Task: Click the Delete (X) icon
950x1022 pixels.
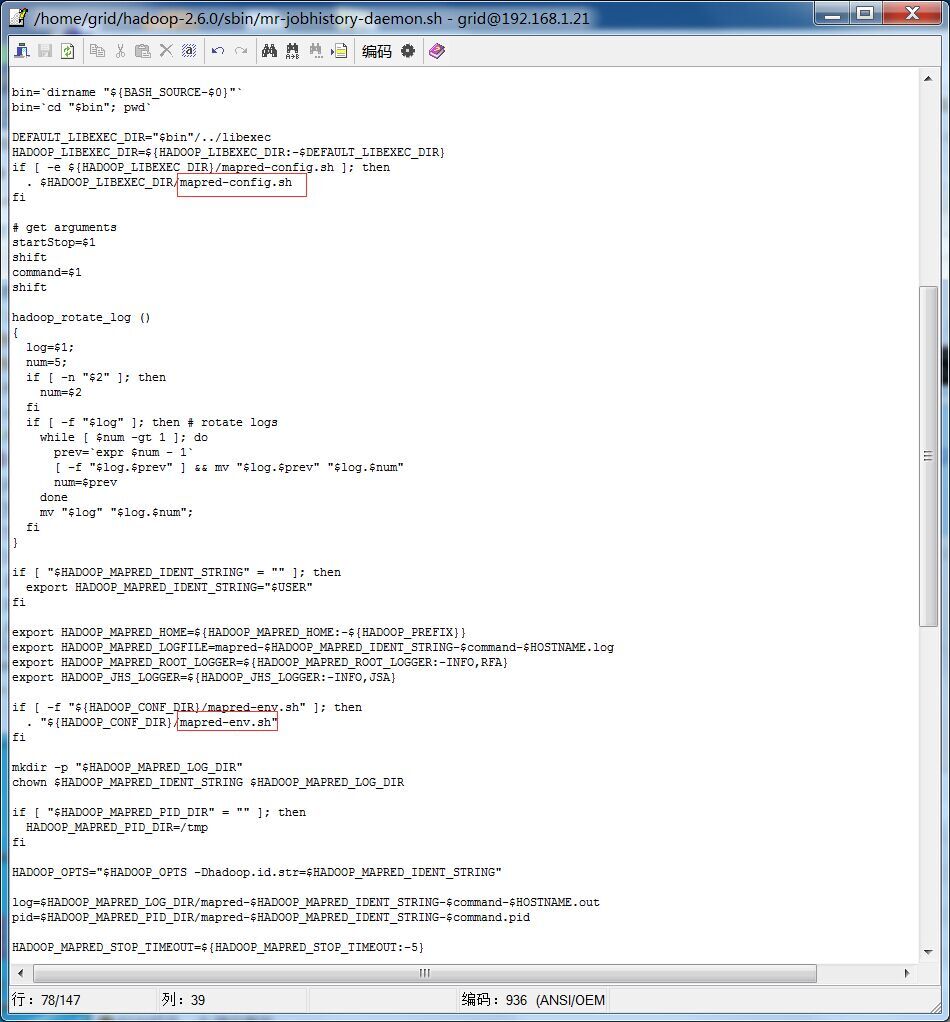Action: [x=165, y=51]
